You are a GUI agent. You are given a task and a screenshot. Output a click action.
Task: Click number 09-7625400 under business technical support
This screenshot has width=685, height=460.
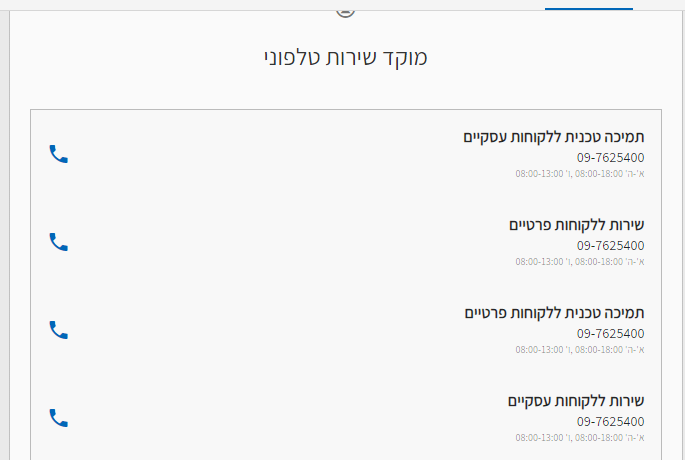tap(610, 158)
